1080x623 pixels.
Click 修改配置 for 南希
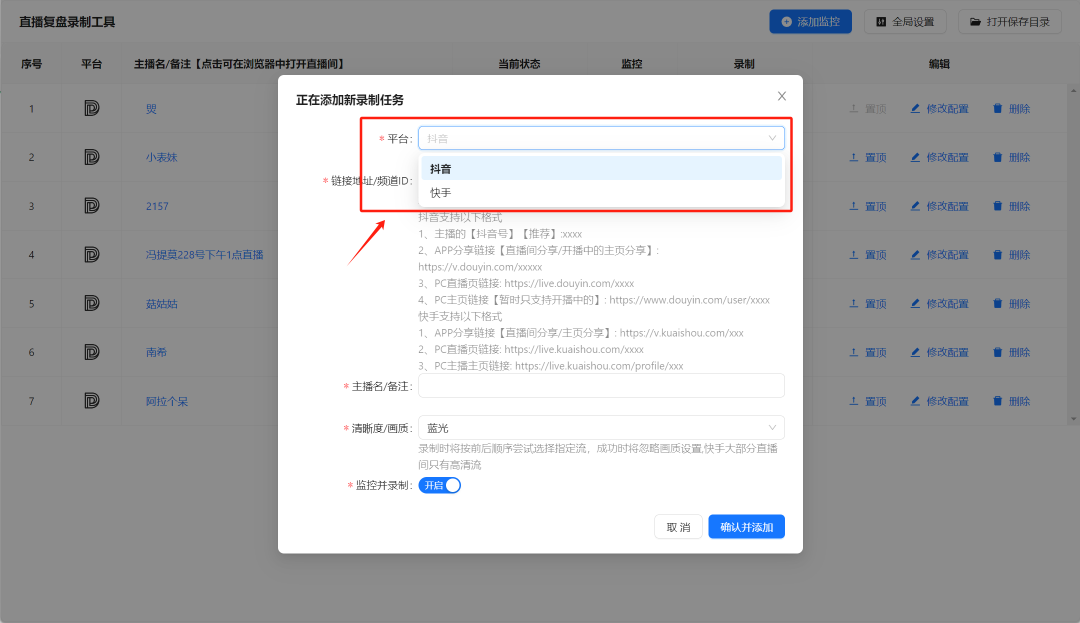pos(939,352)
